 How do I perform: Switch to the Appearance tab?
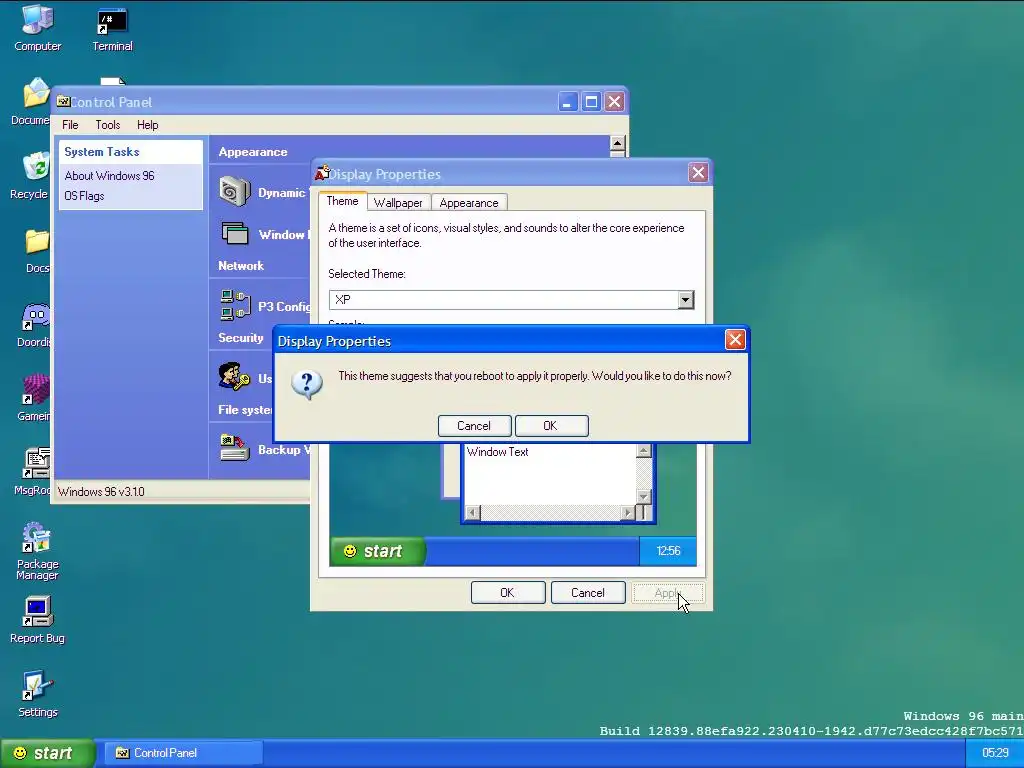469,202
